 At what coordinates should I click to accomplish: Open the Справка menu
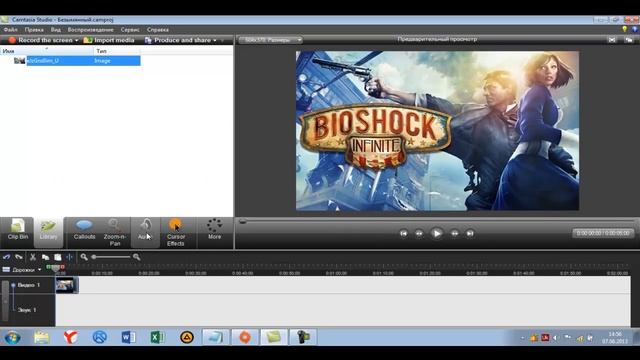(x=158, y=30)
